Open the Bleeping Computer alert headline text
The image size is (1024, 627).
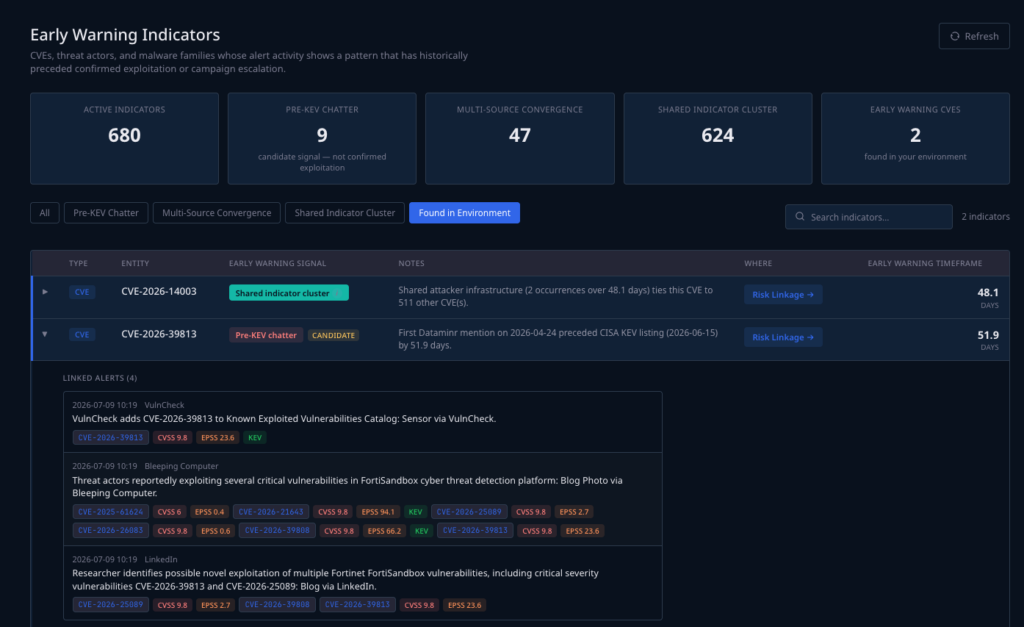[347, 487]
